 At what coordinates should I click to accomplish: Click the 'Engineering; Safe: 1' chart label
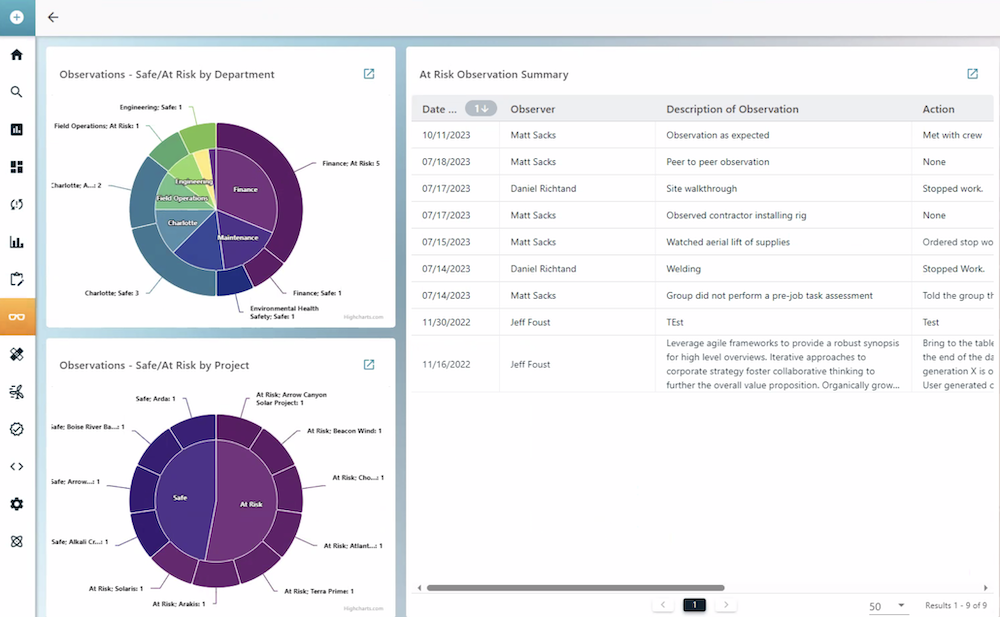pyautogui.click(x=151, y=107)
